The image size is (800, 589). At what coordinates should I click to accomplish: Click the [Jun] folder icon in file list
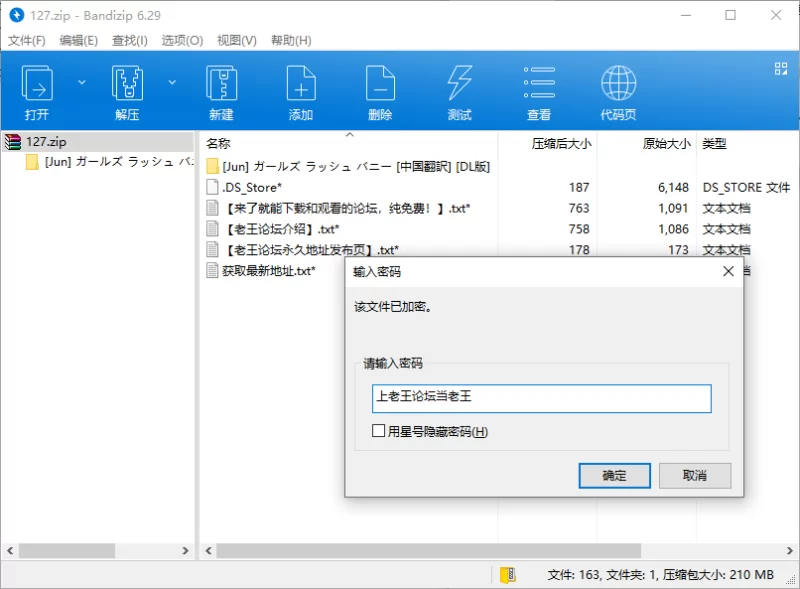(x=213, y=166)
